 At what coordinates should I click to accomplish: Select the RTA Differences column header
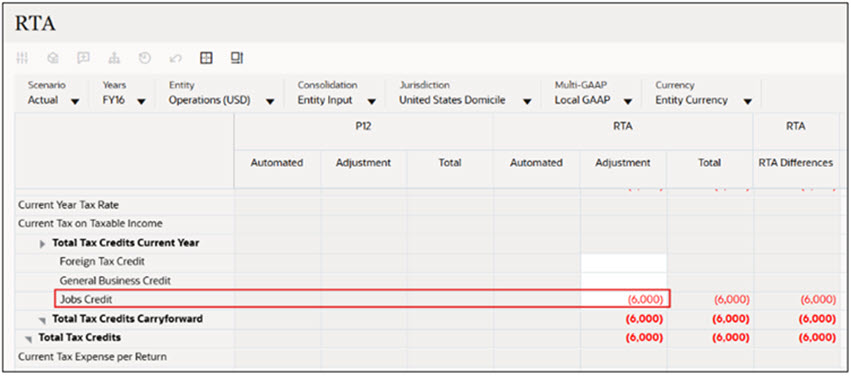796,163
